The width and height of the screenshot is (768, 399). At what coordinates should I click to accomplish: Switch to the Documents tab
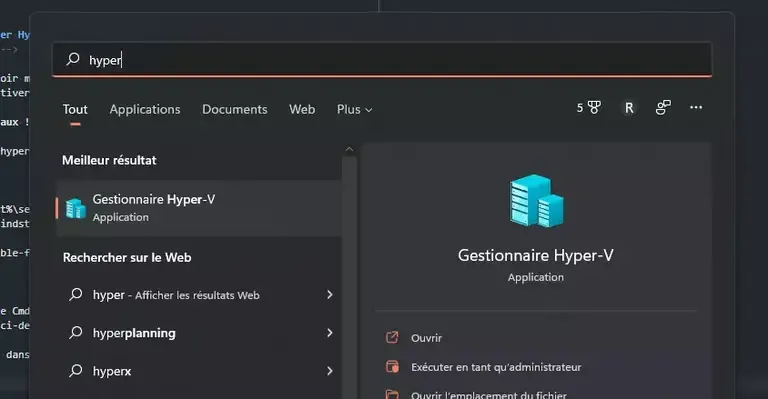coord(235,109)
